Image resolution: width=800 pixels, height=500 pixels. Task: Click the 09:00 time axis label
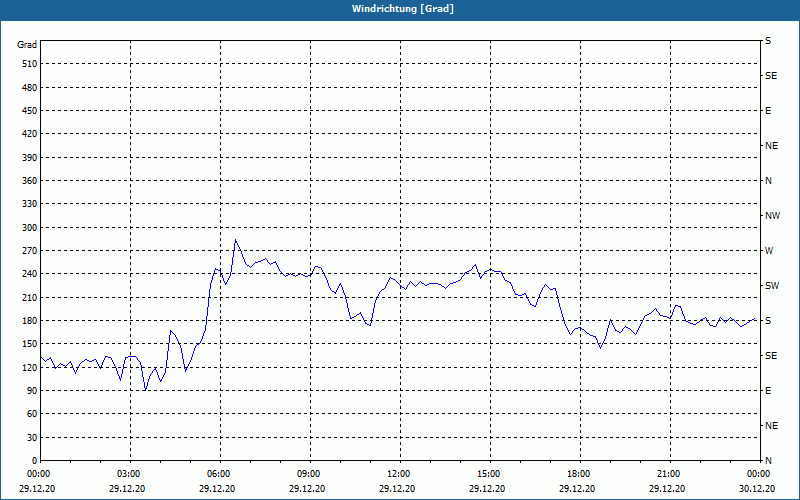pos(307,474)
